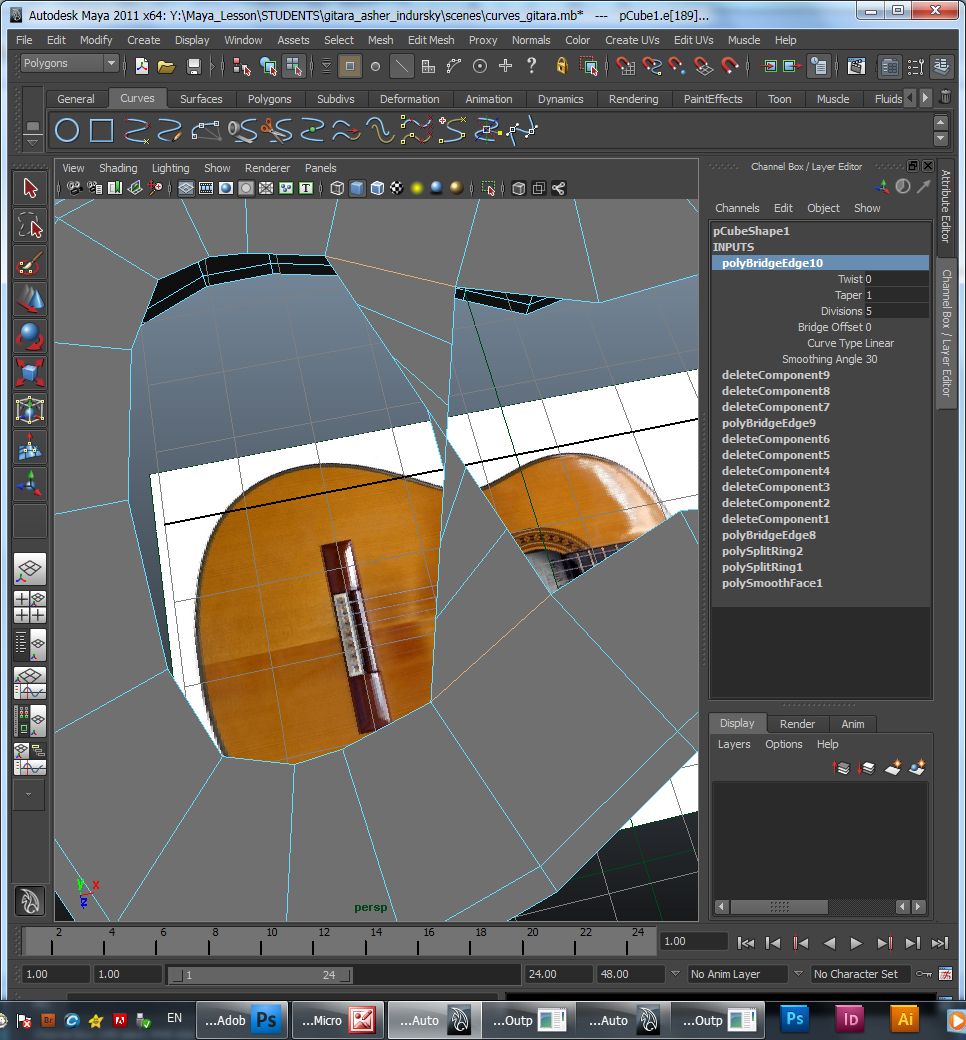Click the NURBS square shelf icon
This screenshot has height=1040, width=966.
click(101, 131)
